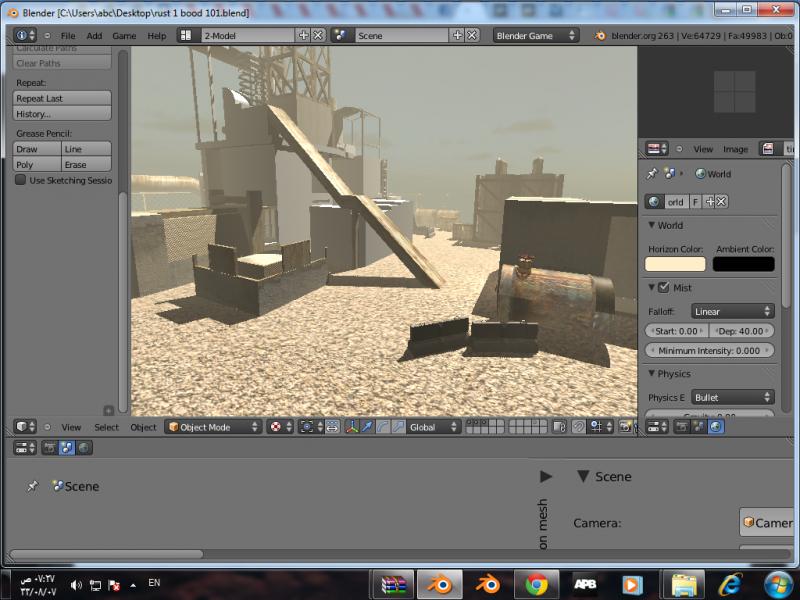Open the Global orientation dropdown
This screenshot has height=600, width=800.
(x=432, y=427)
